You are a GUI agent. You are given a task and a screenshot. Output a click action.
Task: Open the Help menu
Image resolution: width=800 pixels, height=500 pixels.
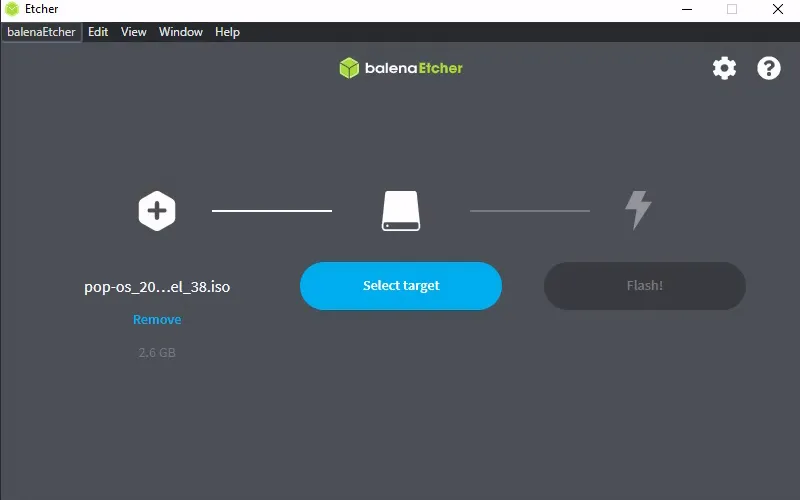tap(227, 32)
